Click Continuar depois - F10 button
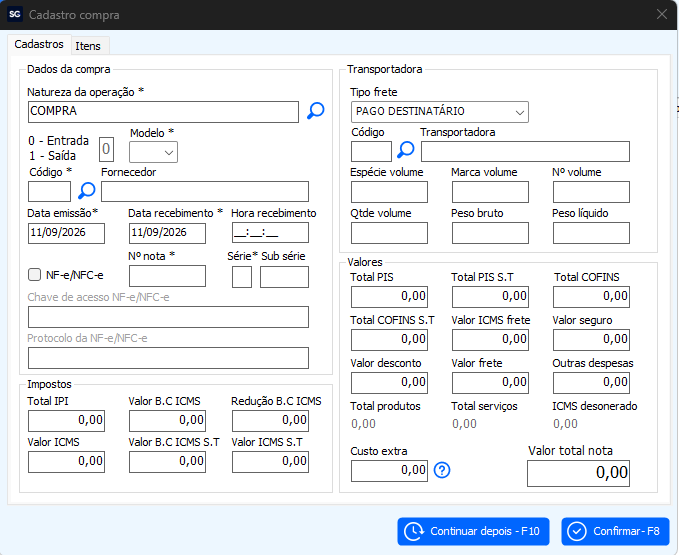This screenshot has width=679, height=555. tap(473, 531)
